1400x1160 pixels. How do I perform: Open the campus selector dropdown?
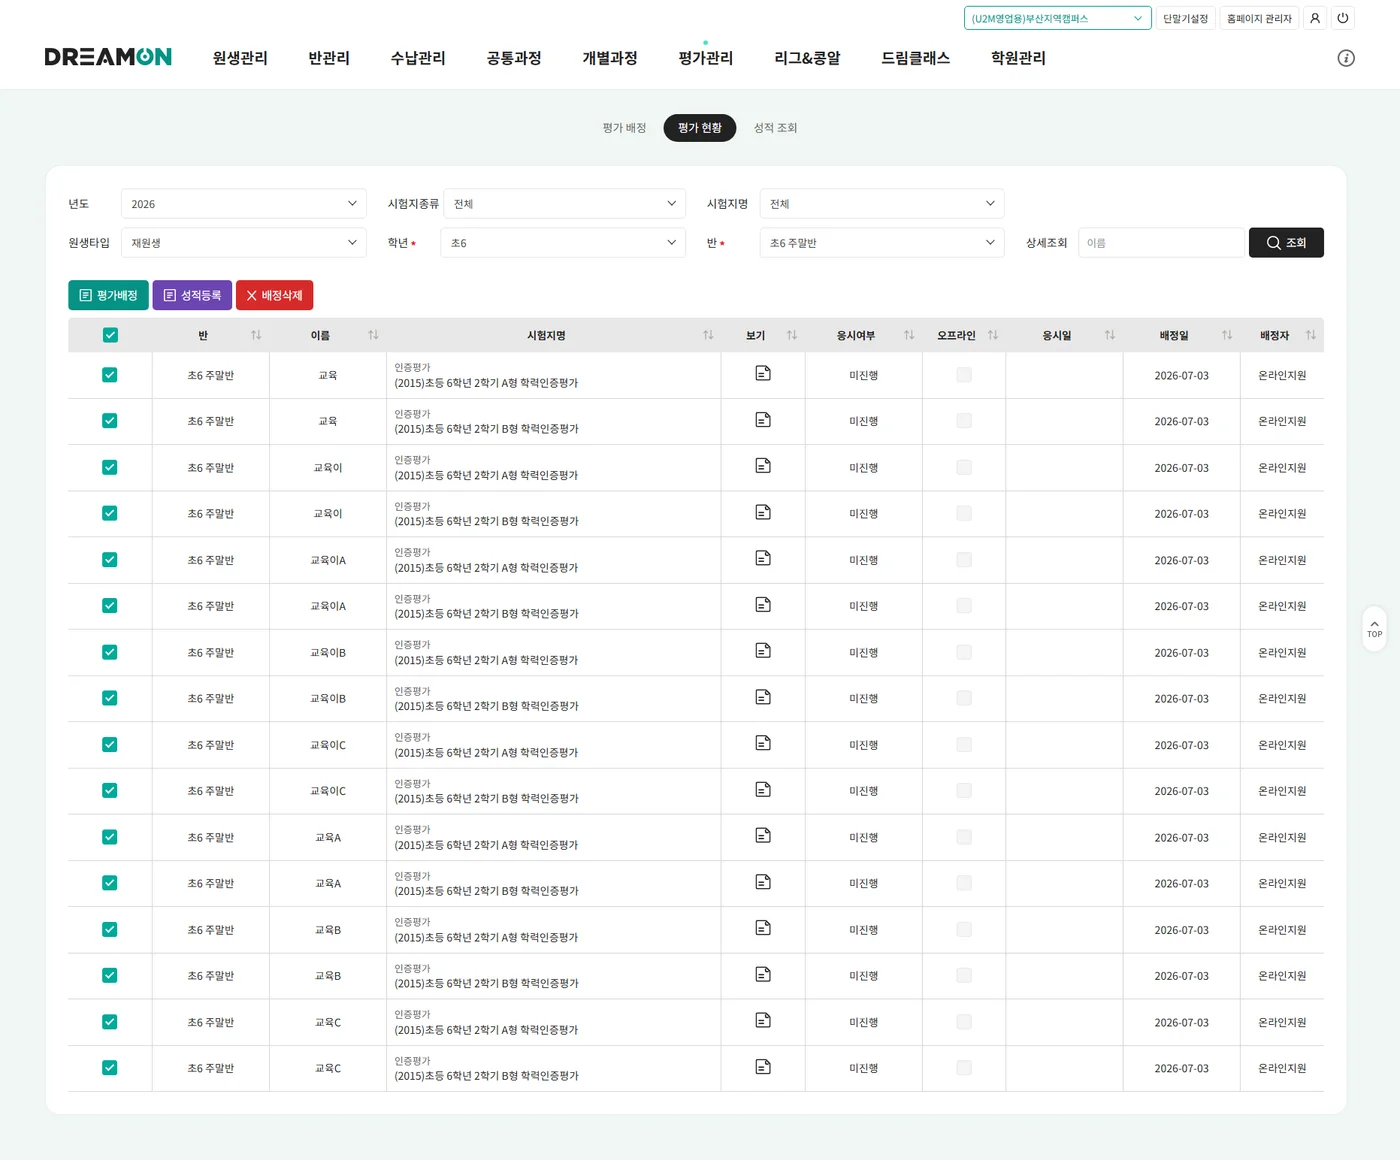(1057, 18)
